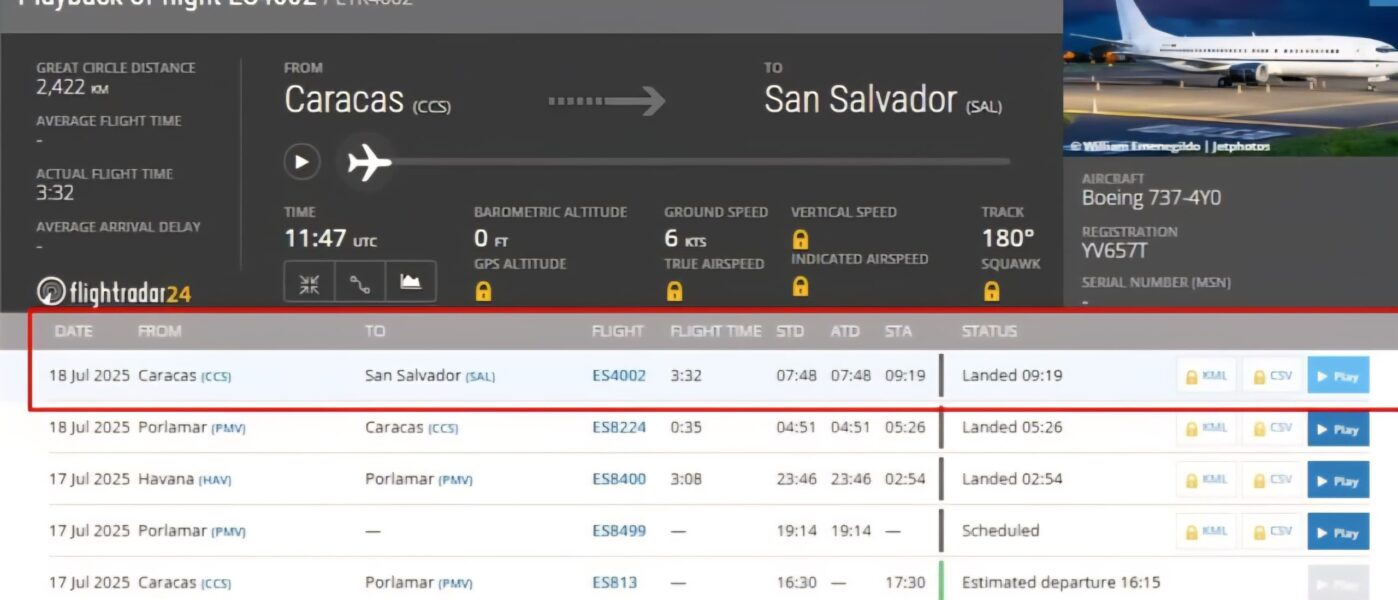1398x600 pixels.
Task: Open the Boeing 737 aircraft photo
Action: pos(1229,75)
